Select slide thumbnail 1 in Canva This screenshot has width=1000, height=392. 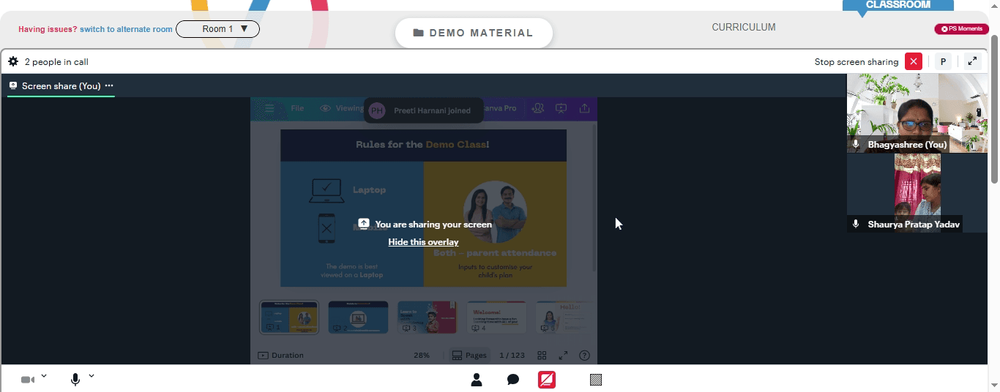tap(289, 317)
